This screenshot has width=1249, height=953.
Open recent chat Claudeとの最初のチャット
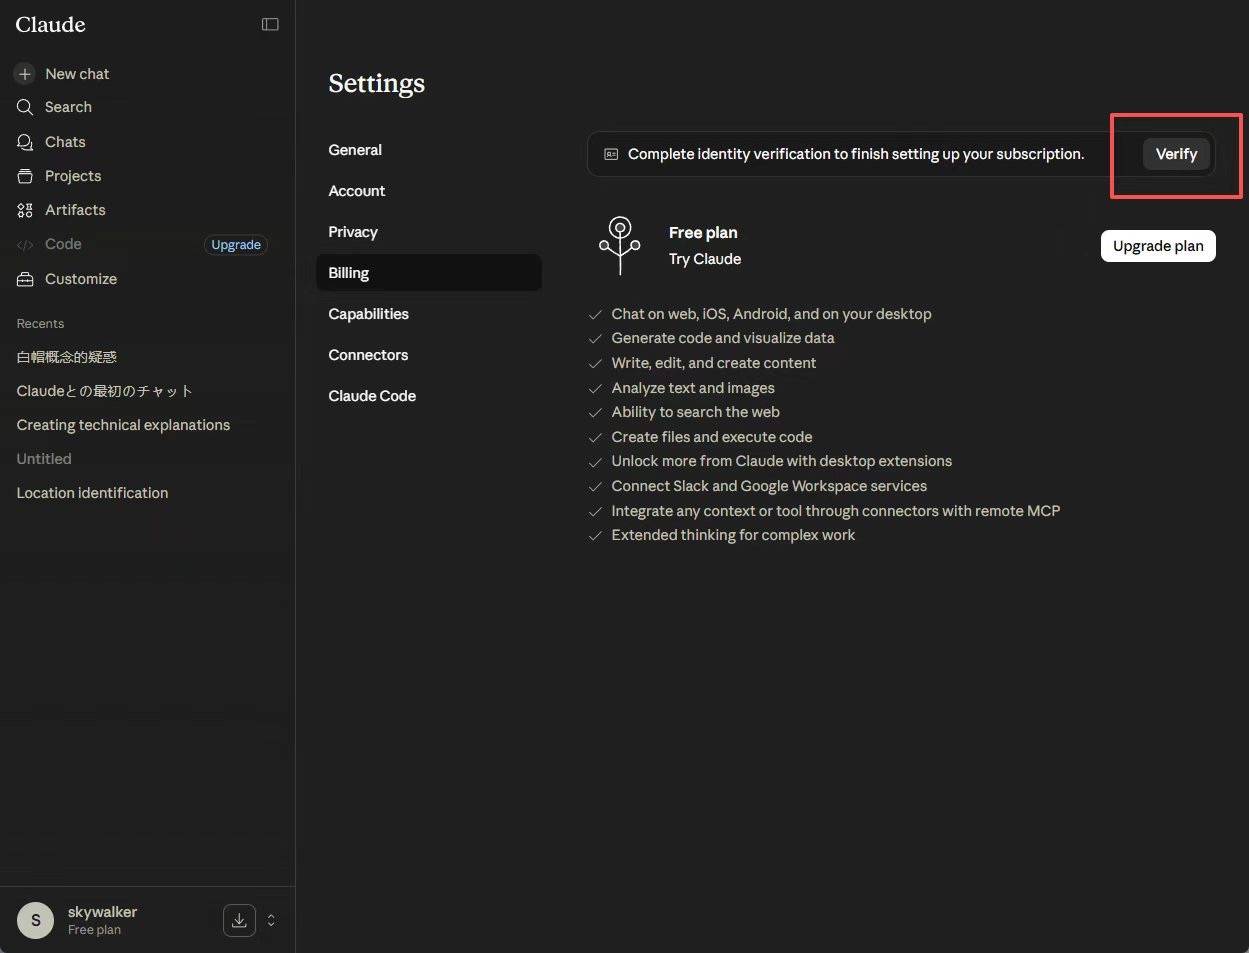104,391
